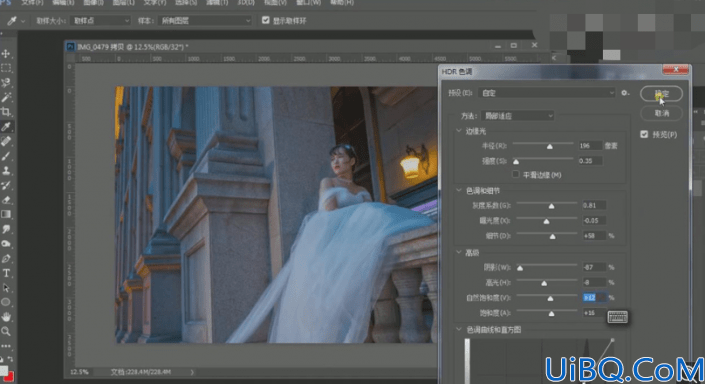This screenshot has height=384, width=705.
Task: Select the Smudge tool
Action: (x=6, y=229)
